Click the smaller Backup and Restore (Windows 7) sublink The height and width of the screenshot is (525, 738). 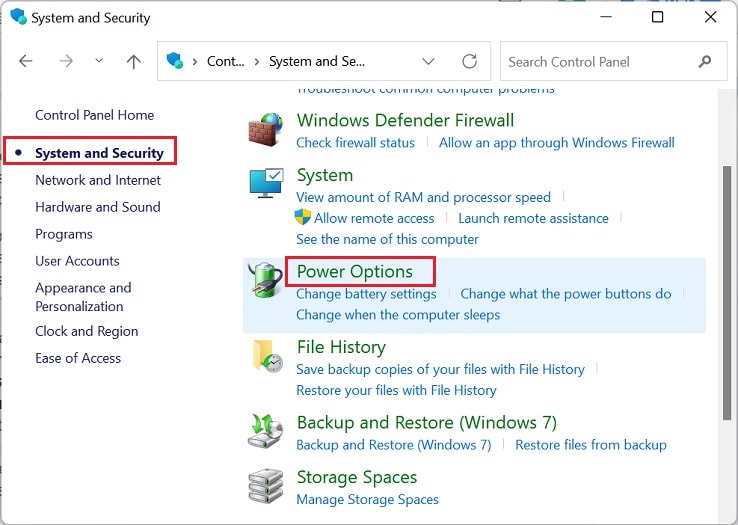pos(393,445)
